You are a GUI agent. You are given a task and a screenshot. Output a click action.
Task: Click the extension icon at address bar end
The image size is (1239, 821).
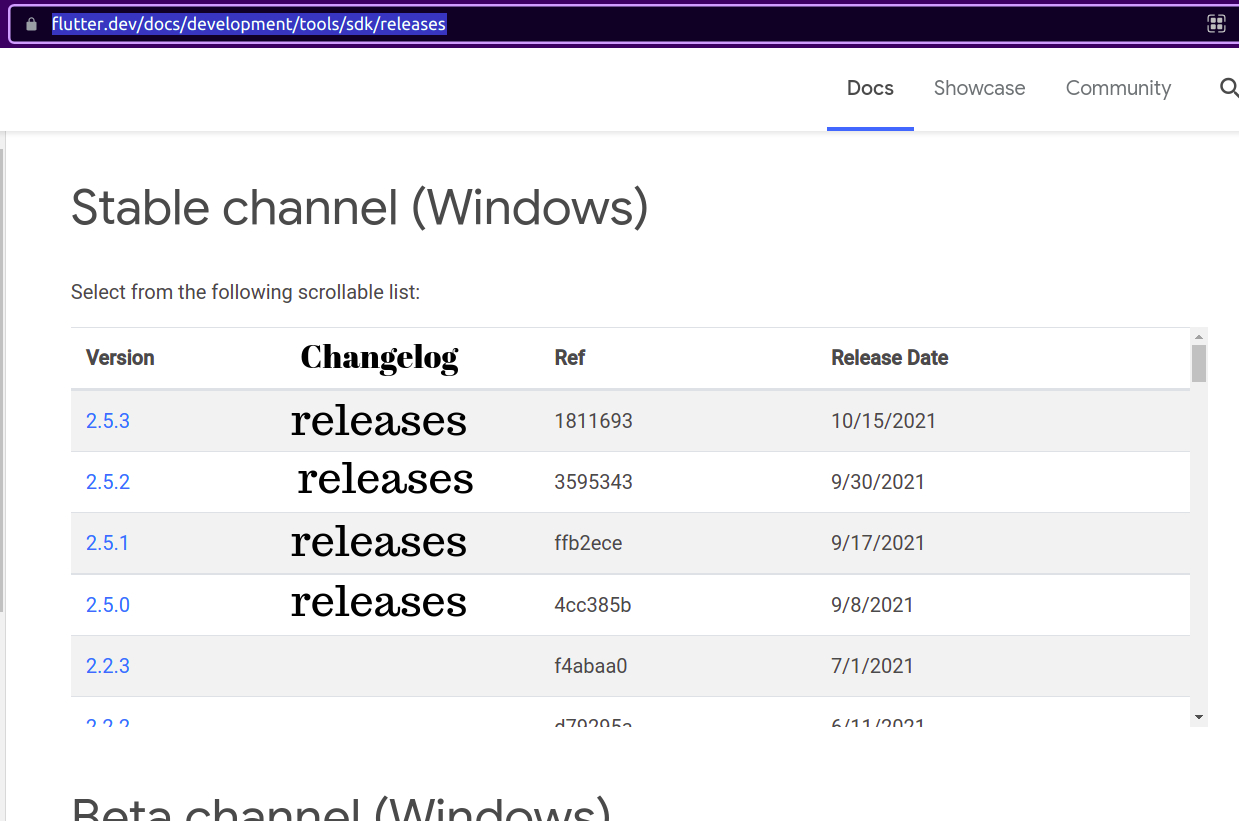point(1216,24)
